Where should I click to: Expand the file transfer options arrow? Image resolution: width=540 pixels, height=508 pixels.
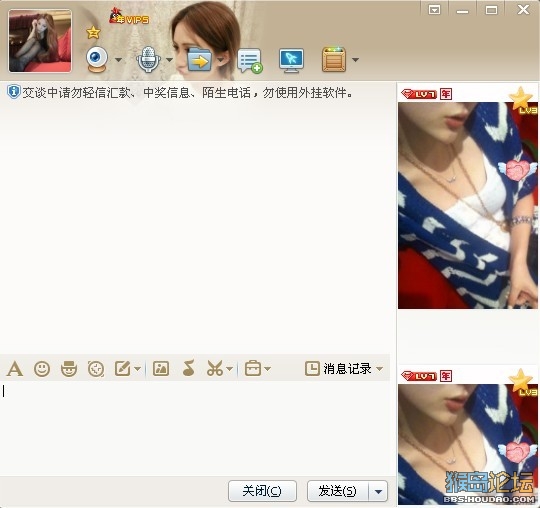click(220, 60)
